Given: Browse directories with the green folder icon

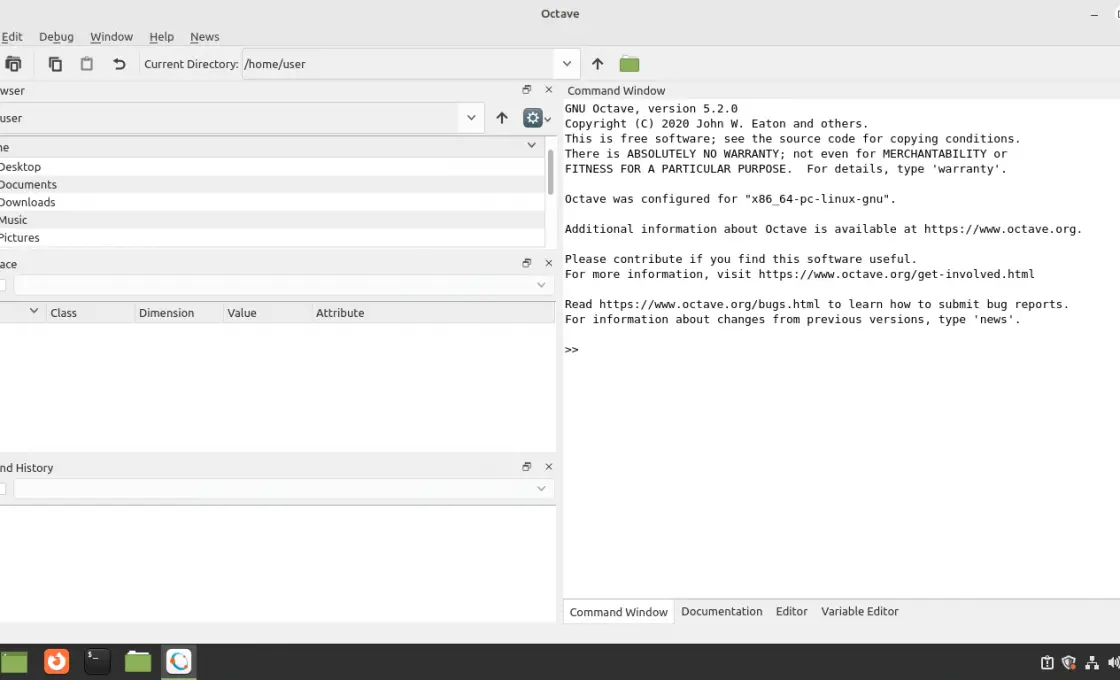Looking at the screenshot, I should pyautogui.click(x=629, y=64).
